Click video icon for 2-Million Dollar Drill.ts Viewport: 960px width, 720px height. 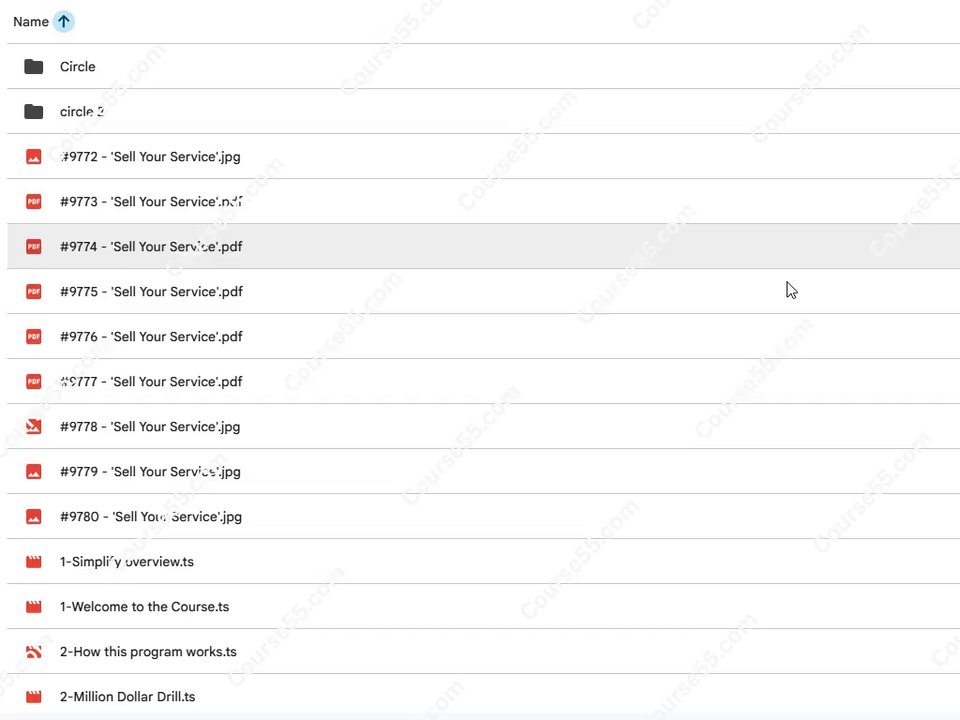coord(34,697)
